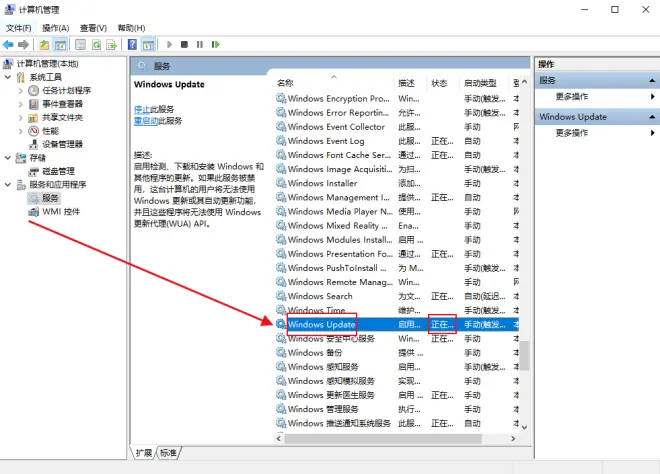Collapse the 存储 tree node
This screenshot has width=660, height=474.
[x=8, y=158]
